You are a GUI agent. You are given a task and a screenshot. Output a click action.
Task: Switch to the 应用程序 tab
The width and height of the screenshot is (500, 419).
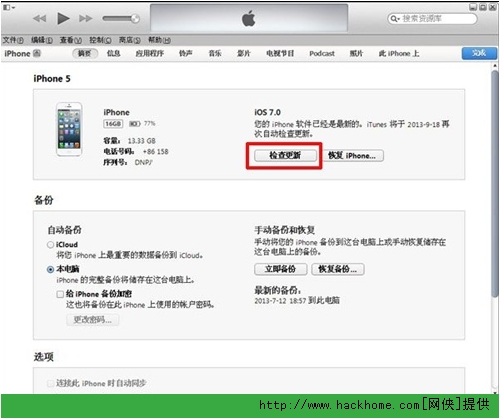tap(150, 53)
